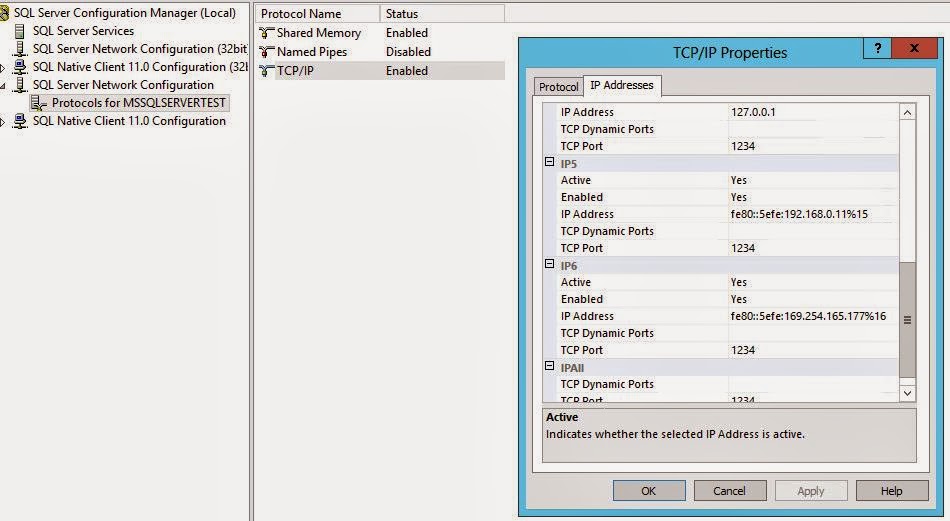Click the IP6 Enabled value Yes
Viewport: 950px width, 521px height.
pos(739,299)
